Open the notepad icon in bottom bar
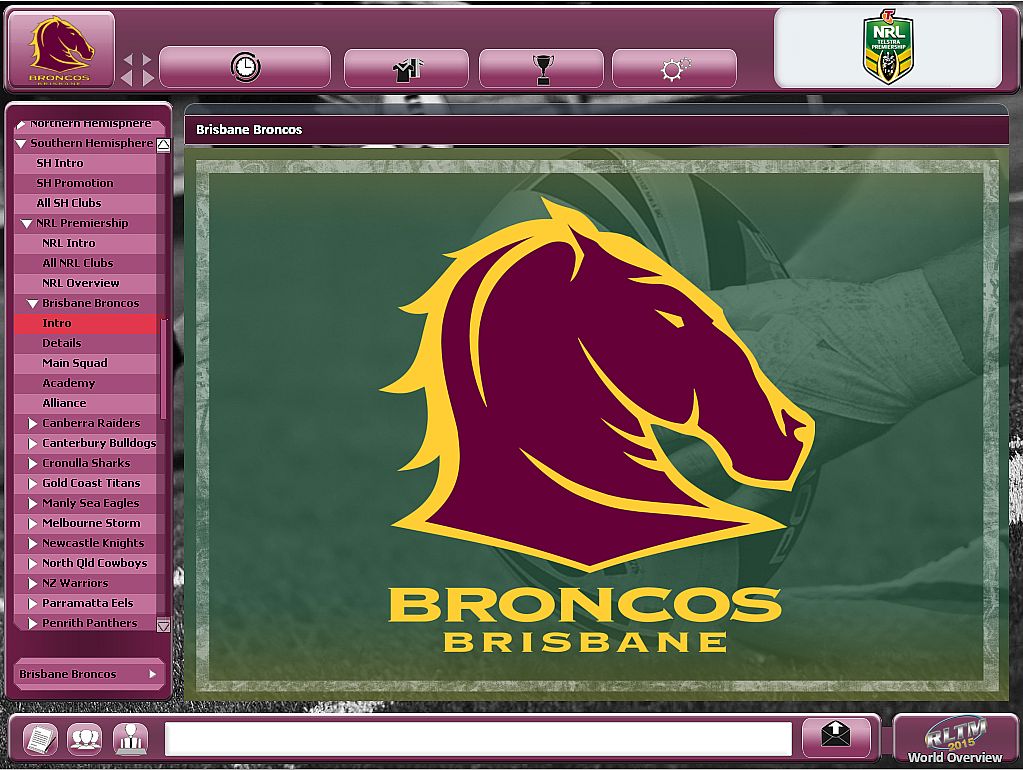The height and width of the screenshot is (770, 1023). click(40, 739)
